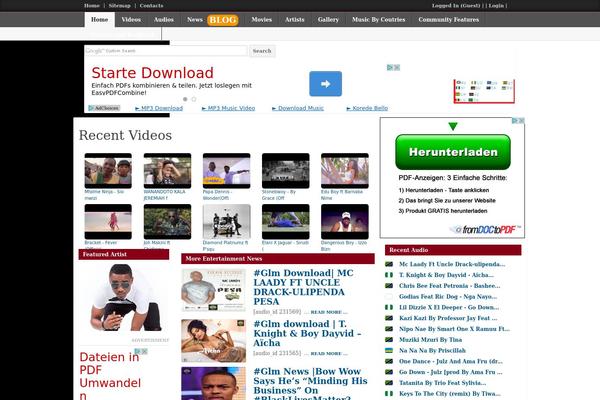Click the flag icon beside One Dance - Julz
Viewport: 600px width, 400px height.
coord(389,361)
